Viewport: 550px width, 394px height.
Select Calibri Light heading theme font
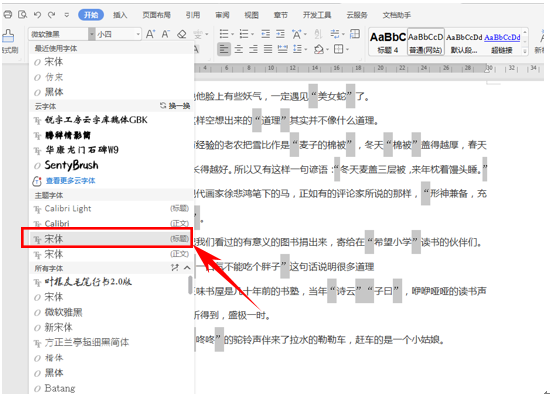pos(111,209)
